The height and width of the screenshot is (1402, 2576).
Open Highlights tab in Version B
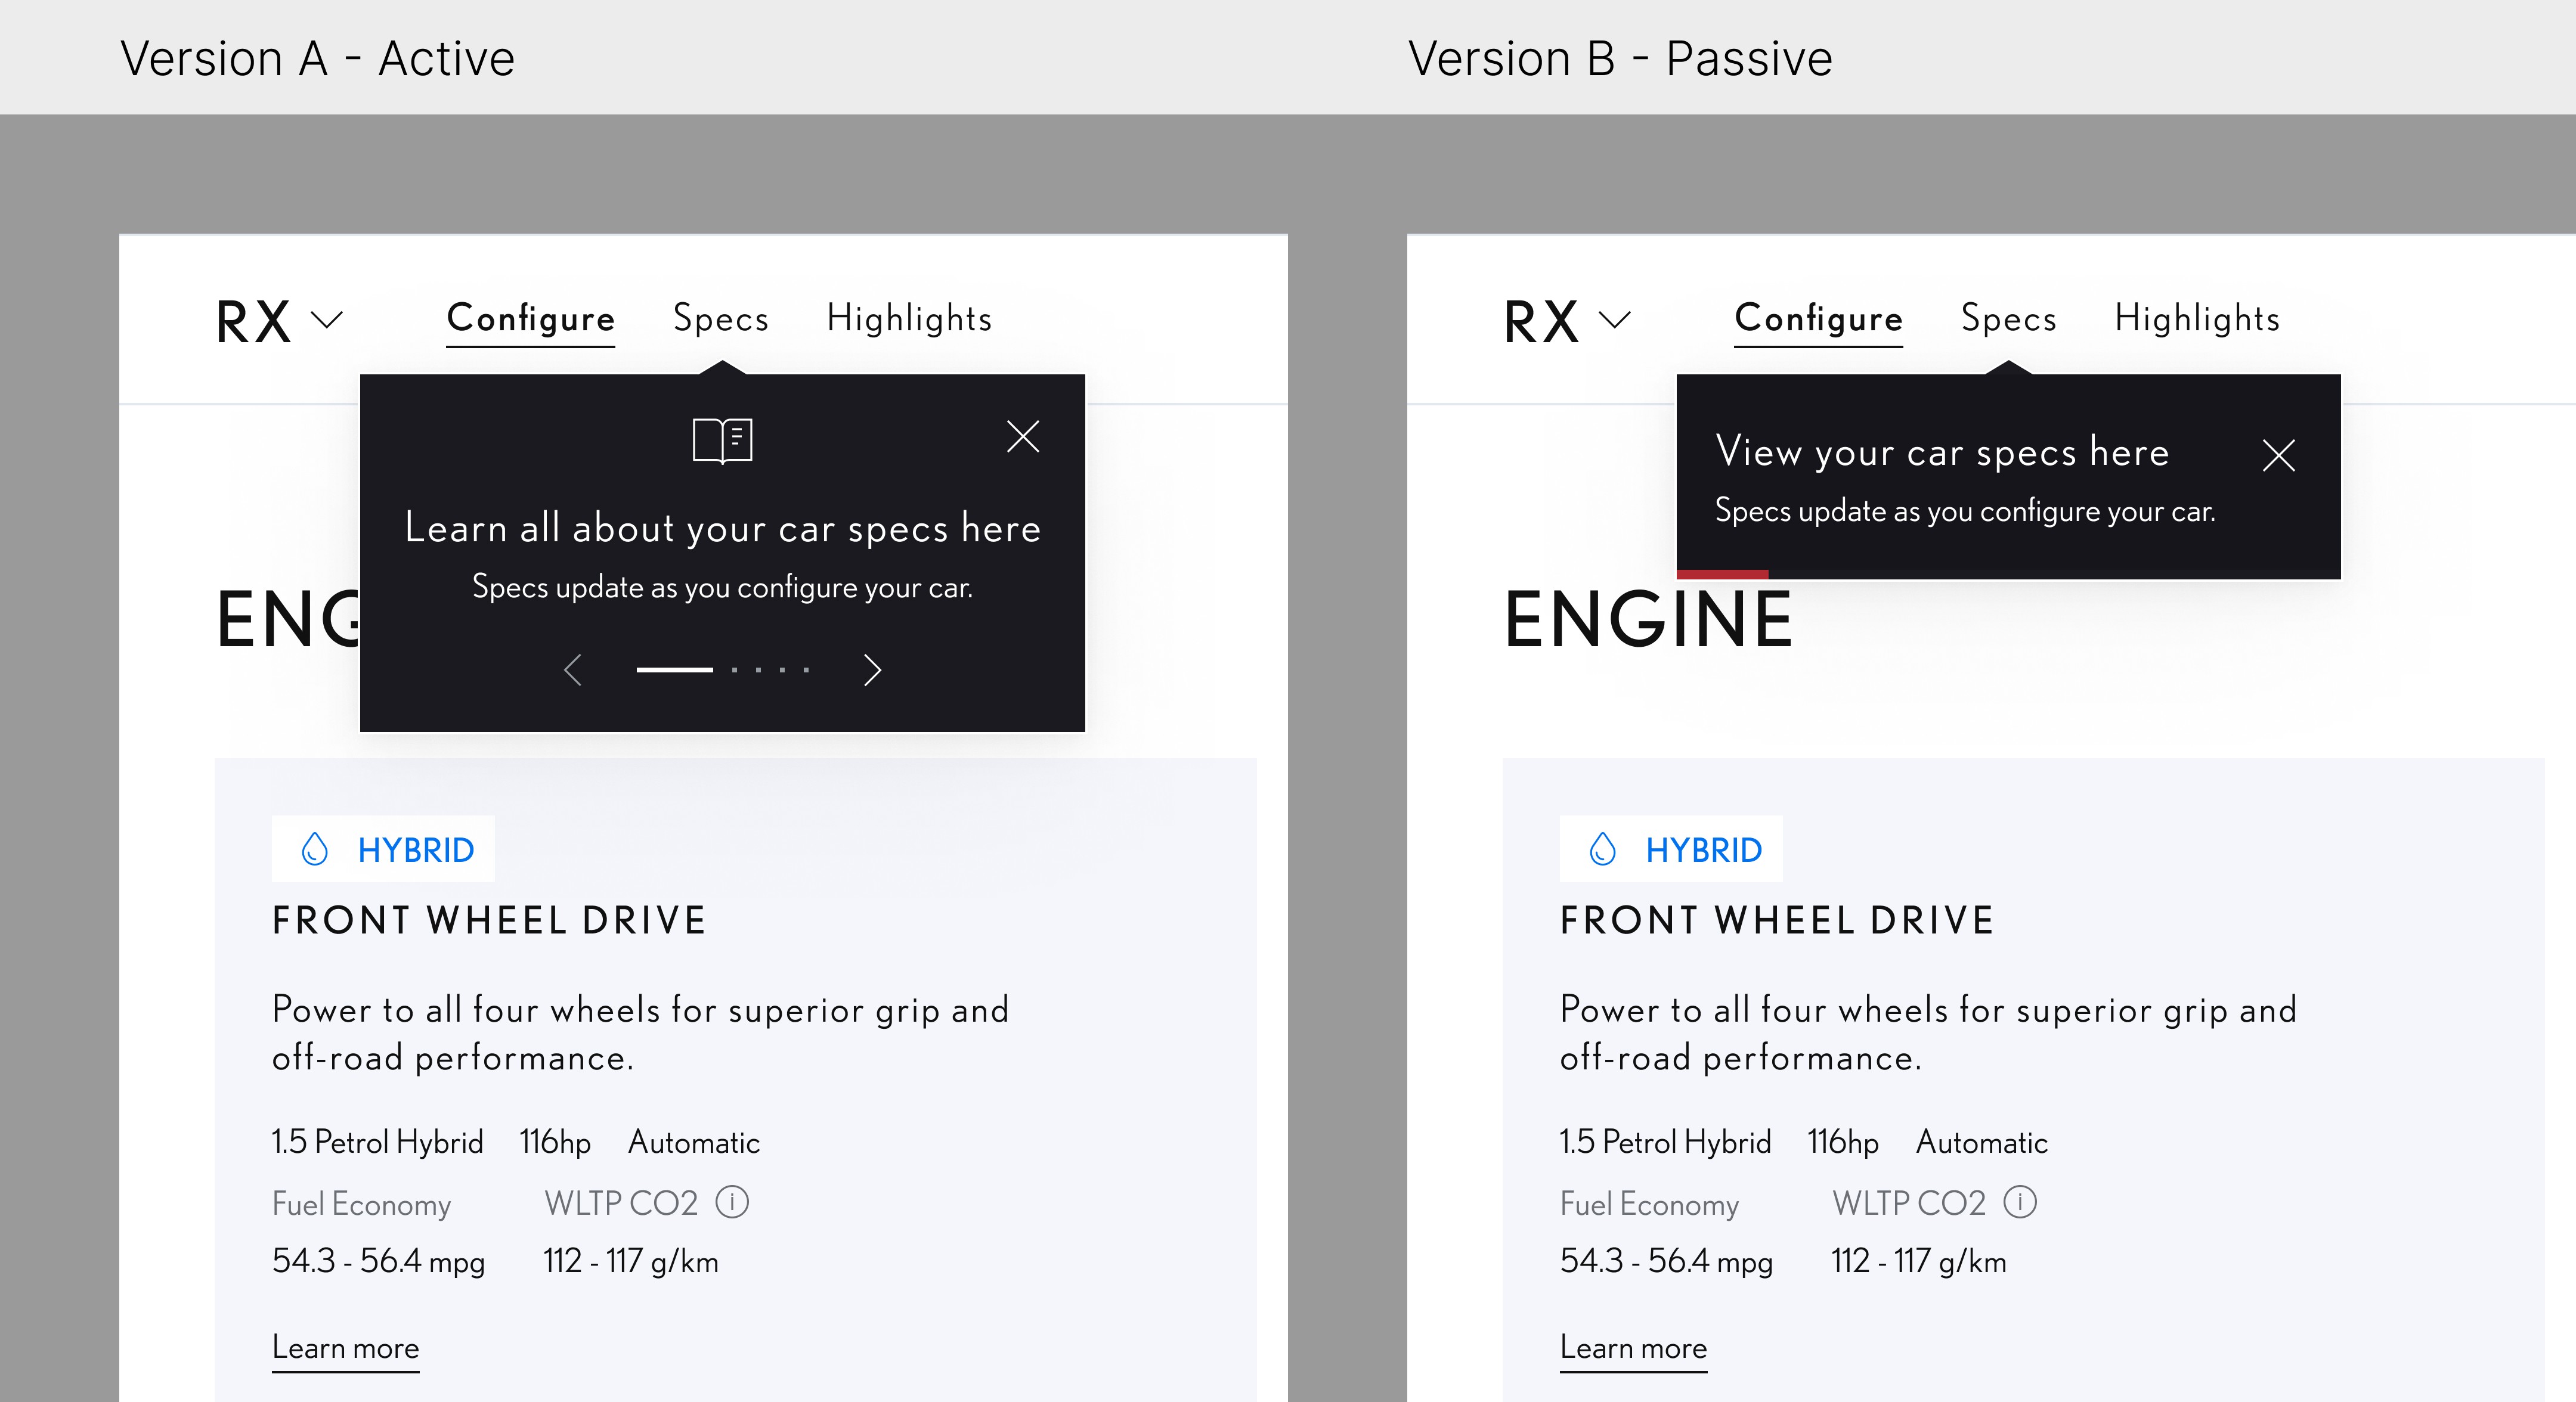pos(2197,318)
